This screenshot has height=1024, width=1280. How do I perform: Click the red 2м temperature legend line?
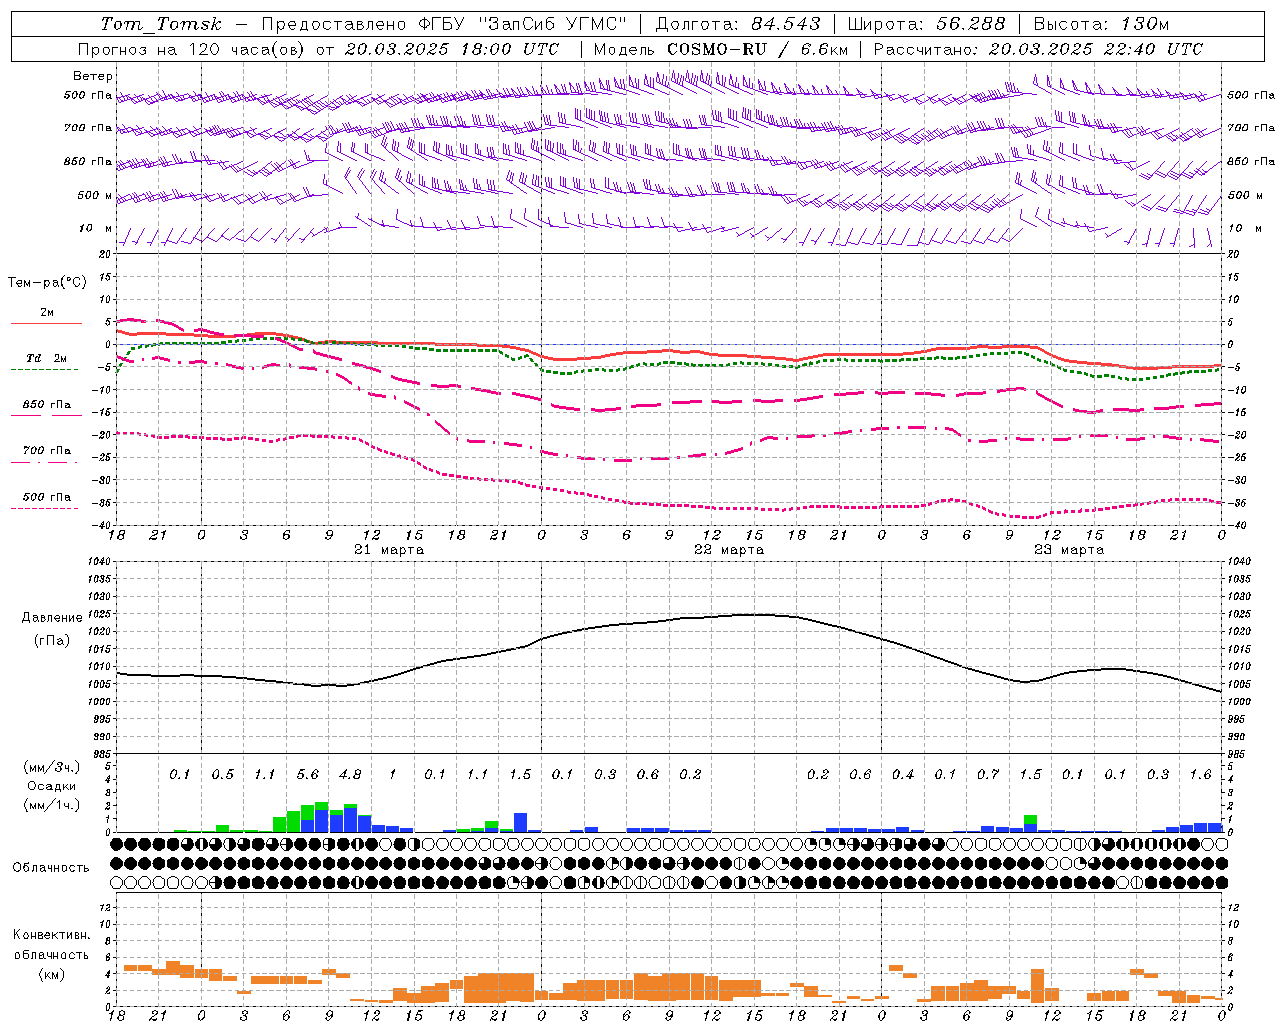tap(46, 323)
